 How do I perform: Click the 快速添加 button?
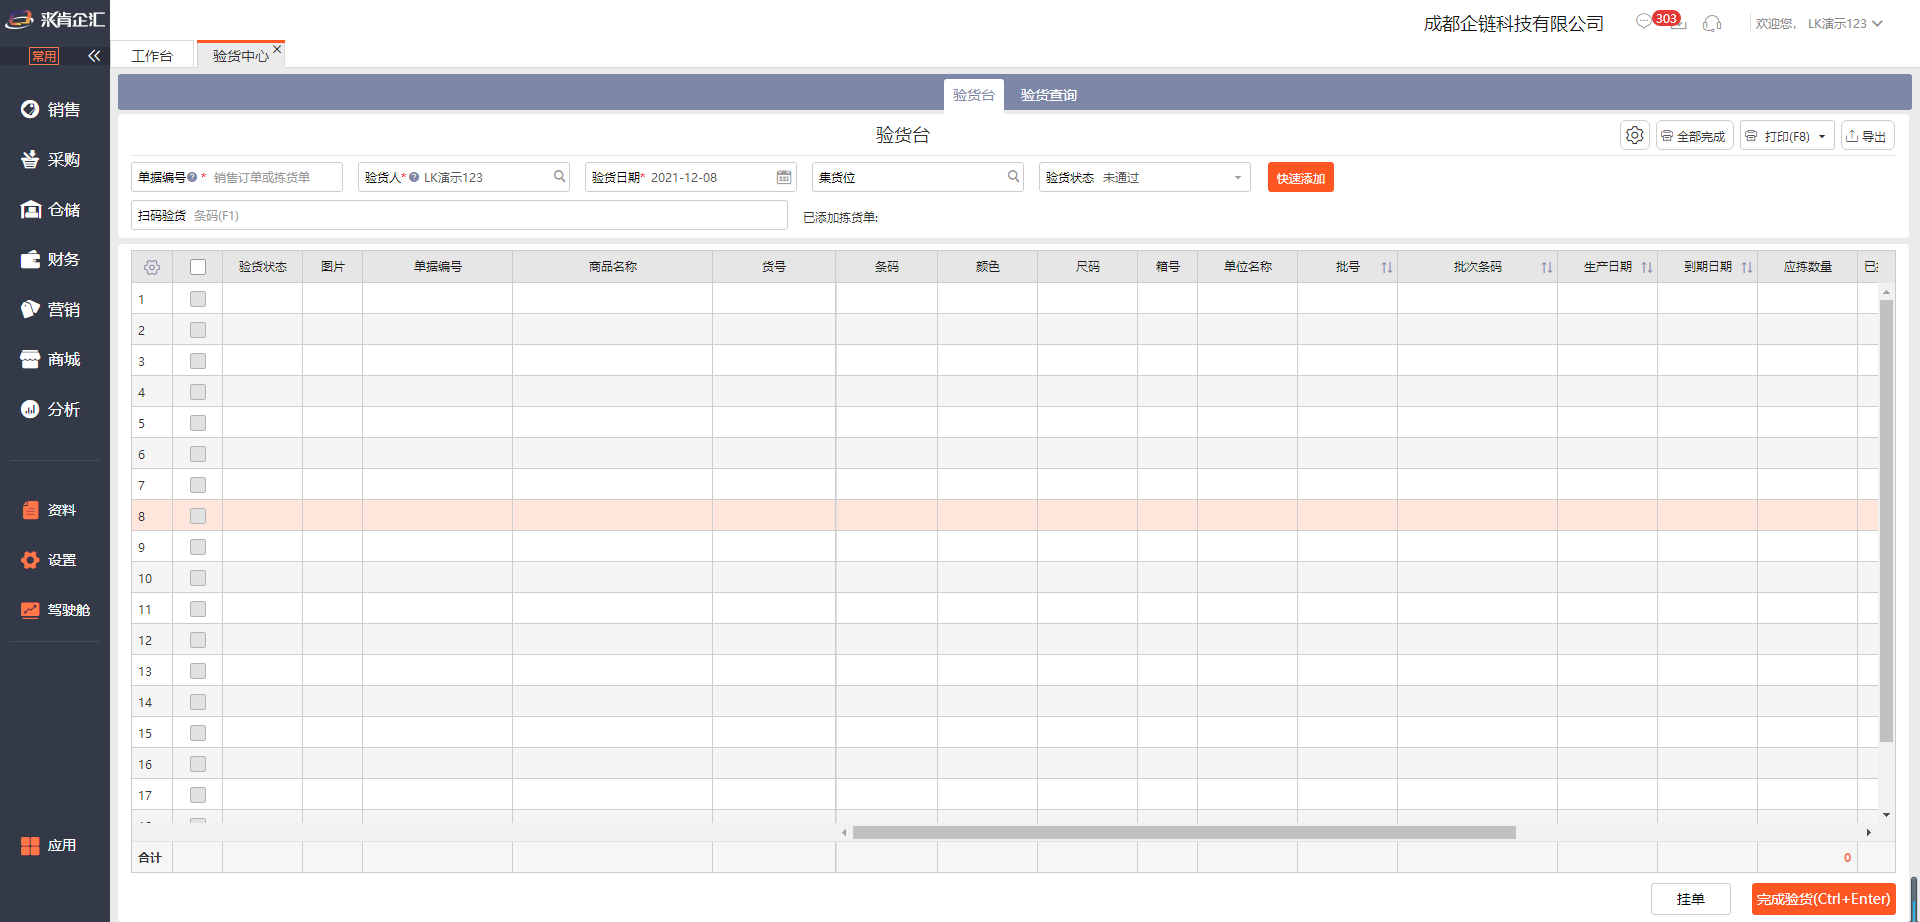click(x=1300, y=178)
